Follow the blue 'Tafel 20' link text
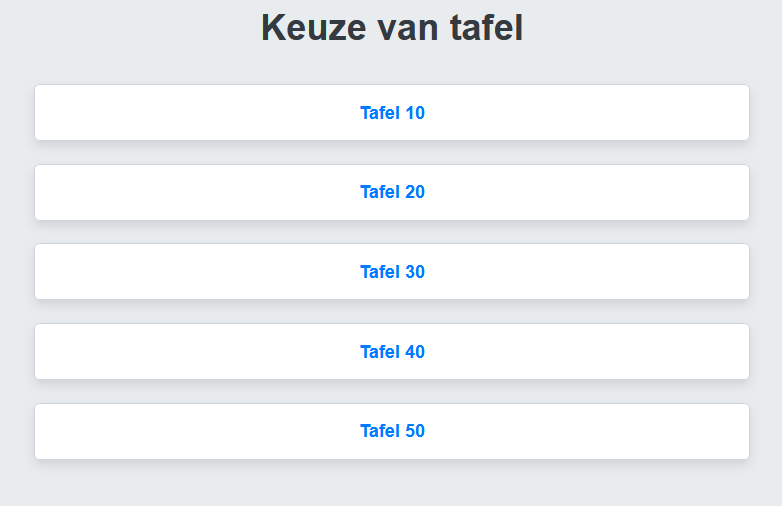Screen dimensions: 782x506 point(392,192)
